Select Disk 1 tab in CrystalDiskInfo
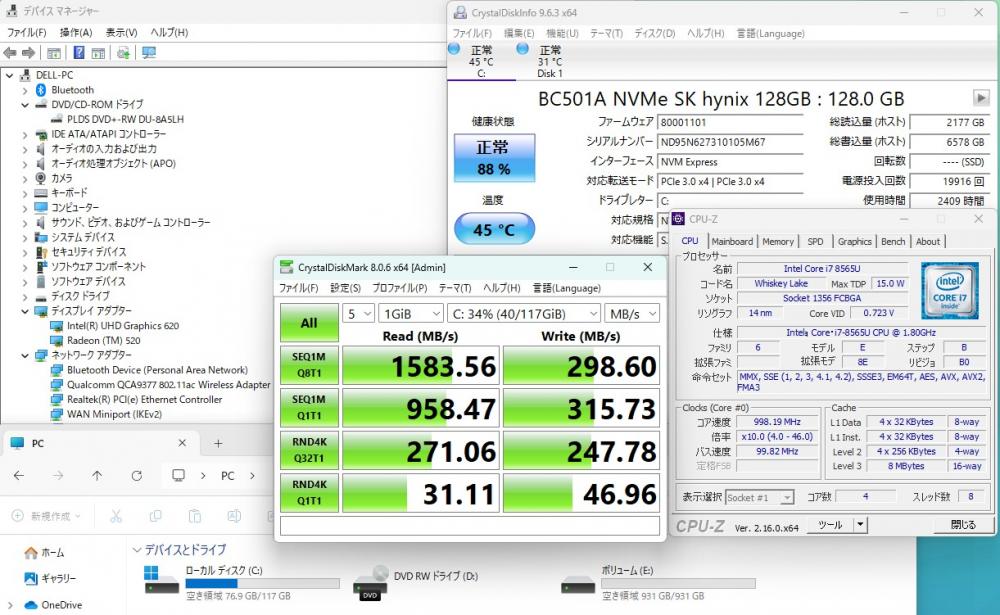The width and height of the screenshot is (1000, 615). click(550, 62)
